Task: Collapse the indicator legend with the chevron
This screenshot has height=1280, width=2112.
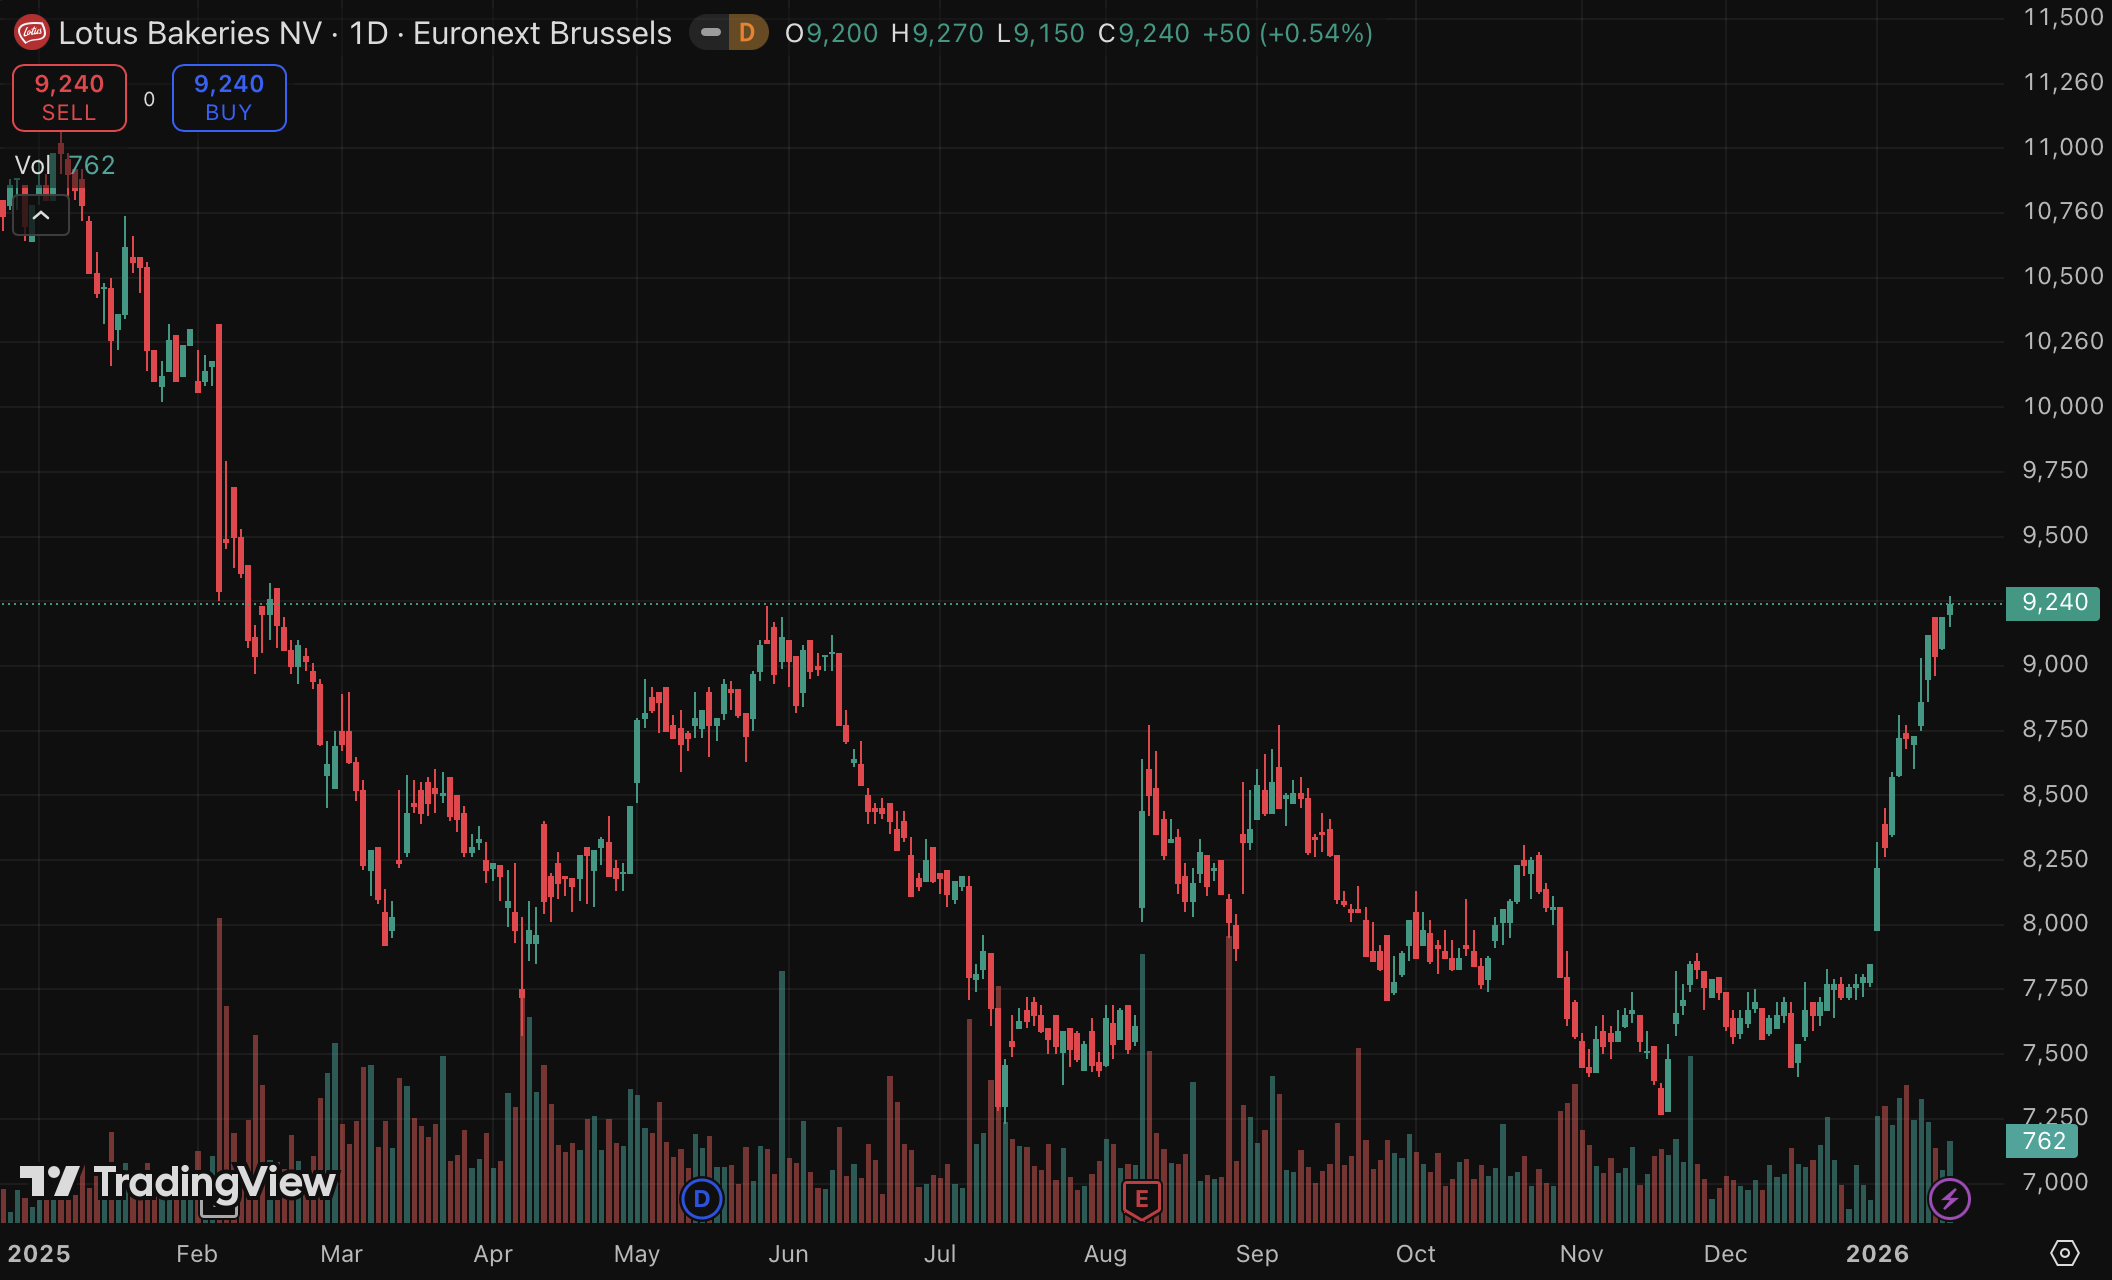Action: click(x=41, y=215)
